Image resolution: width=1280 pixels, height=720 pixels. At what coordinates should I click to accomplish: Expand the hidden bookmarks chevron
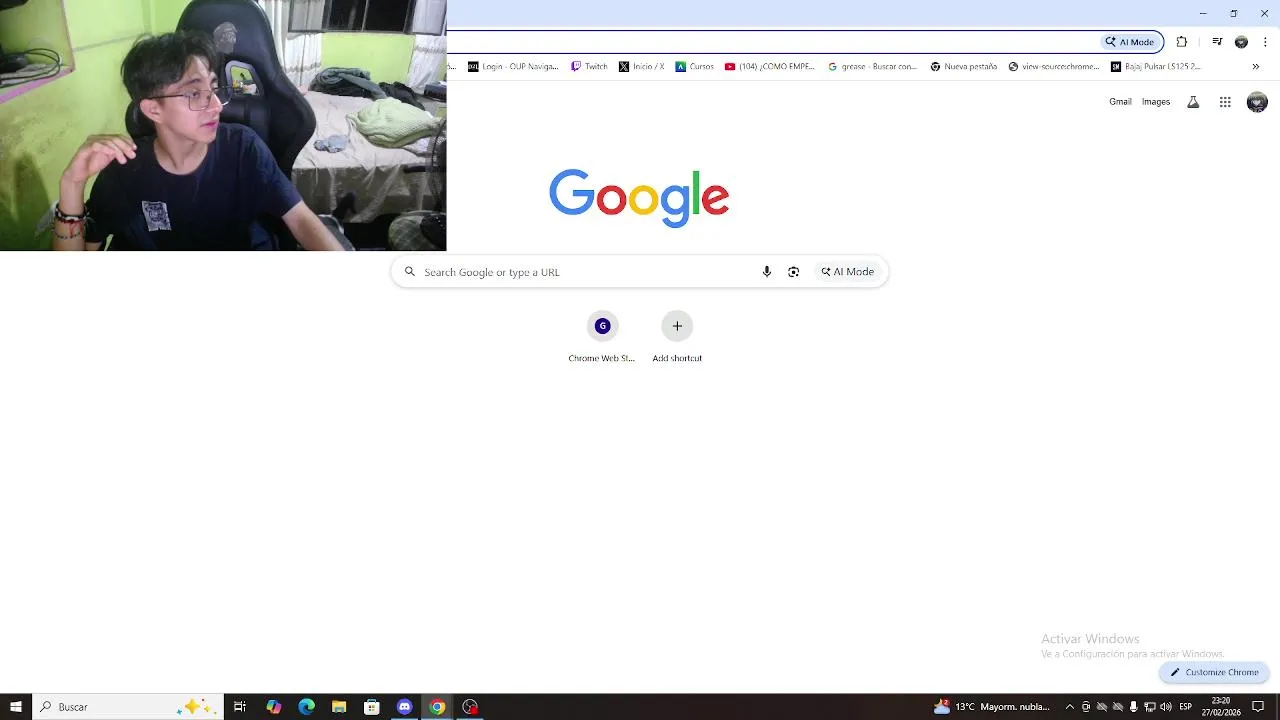tap(1255, 67)
